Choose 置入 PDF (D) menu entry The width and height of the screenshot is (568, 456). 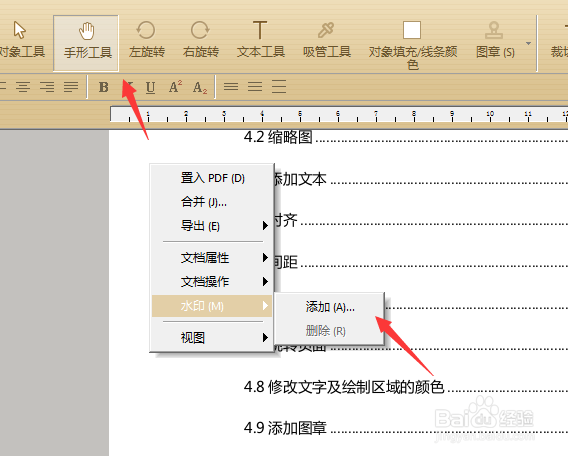pos(212,178)
